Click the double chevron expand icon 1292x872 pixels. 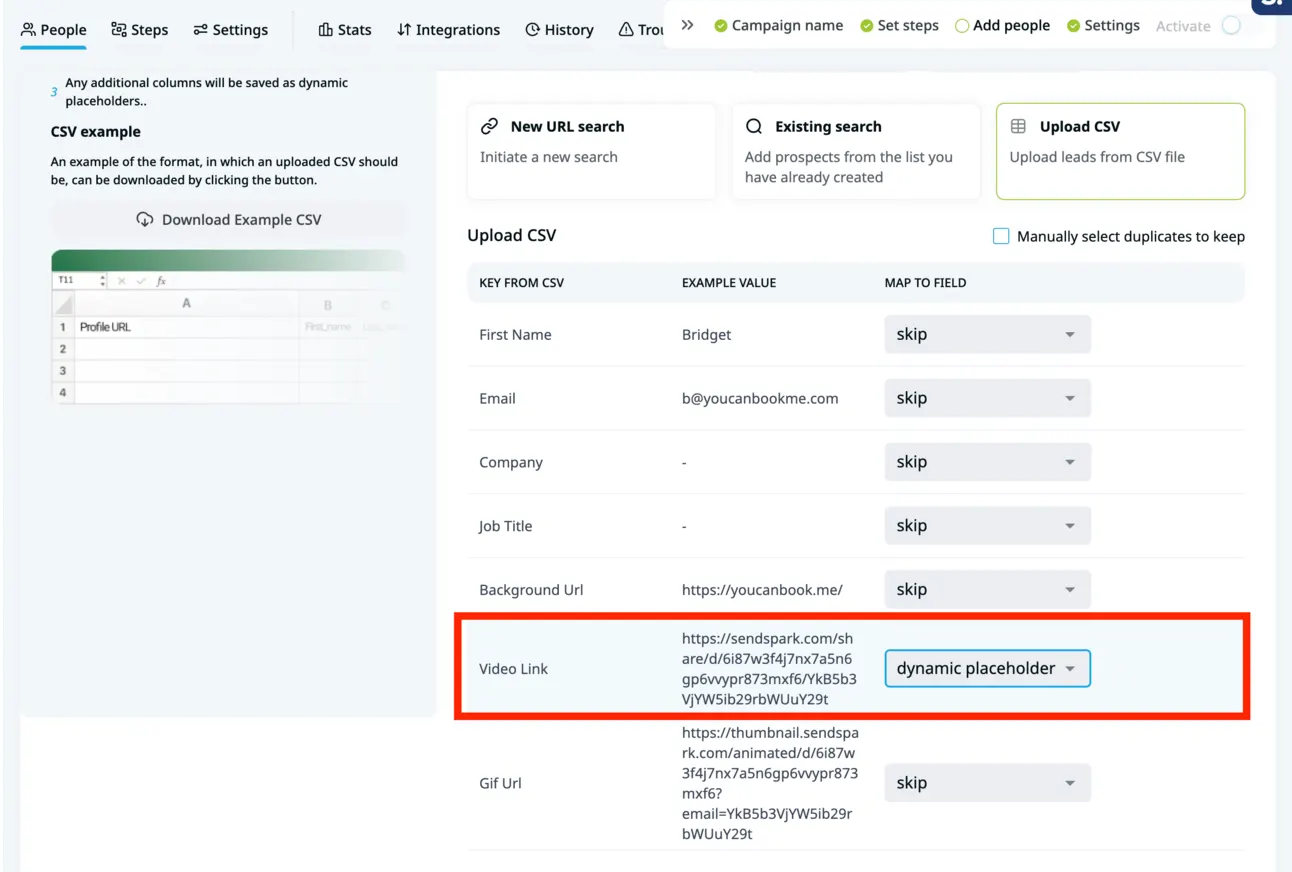[x=688, y=25]
